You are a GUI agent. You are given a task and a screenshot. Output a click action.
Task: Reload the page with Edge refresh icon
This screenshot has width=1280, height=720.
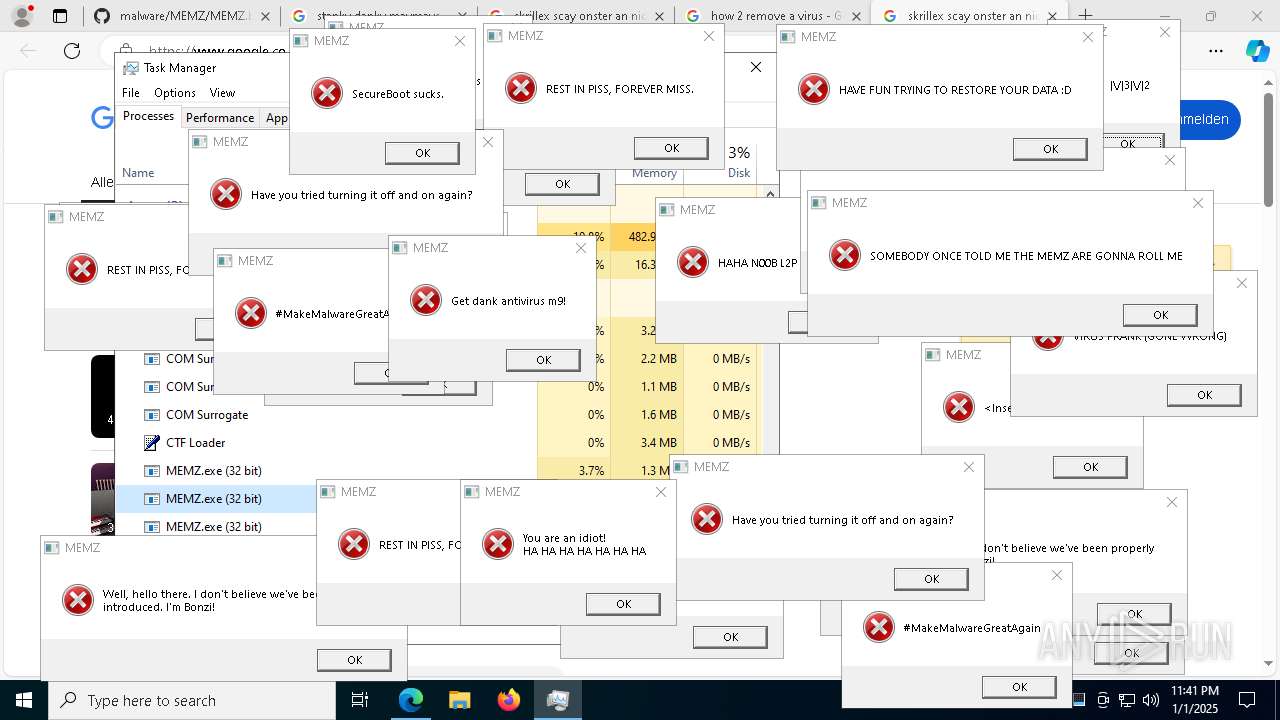pos(72,51)
